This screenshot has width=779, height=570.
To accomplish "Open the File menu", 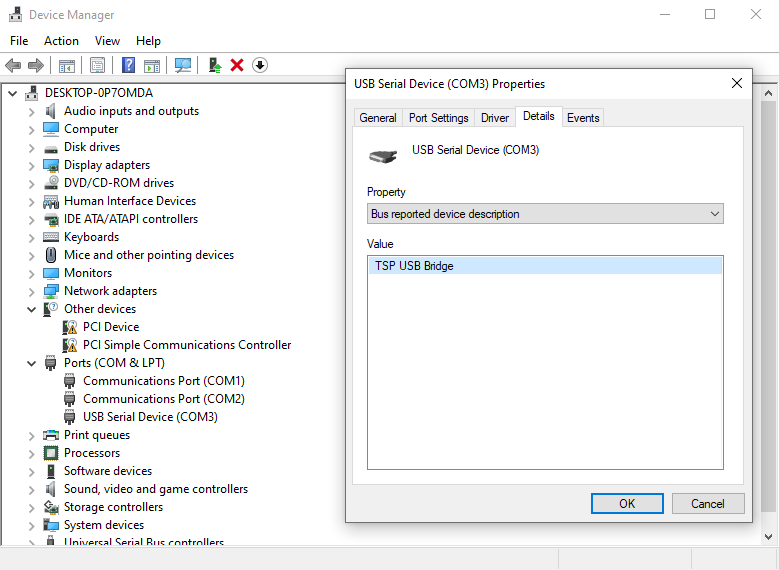I will point(19,41).
